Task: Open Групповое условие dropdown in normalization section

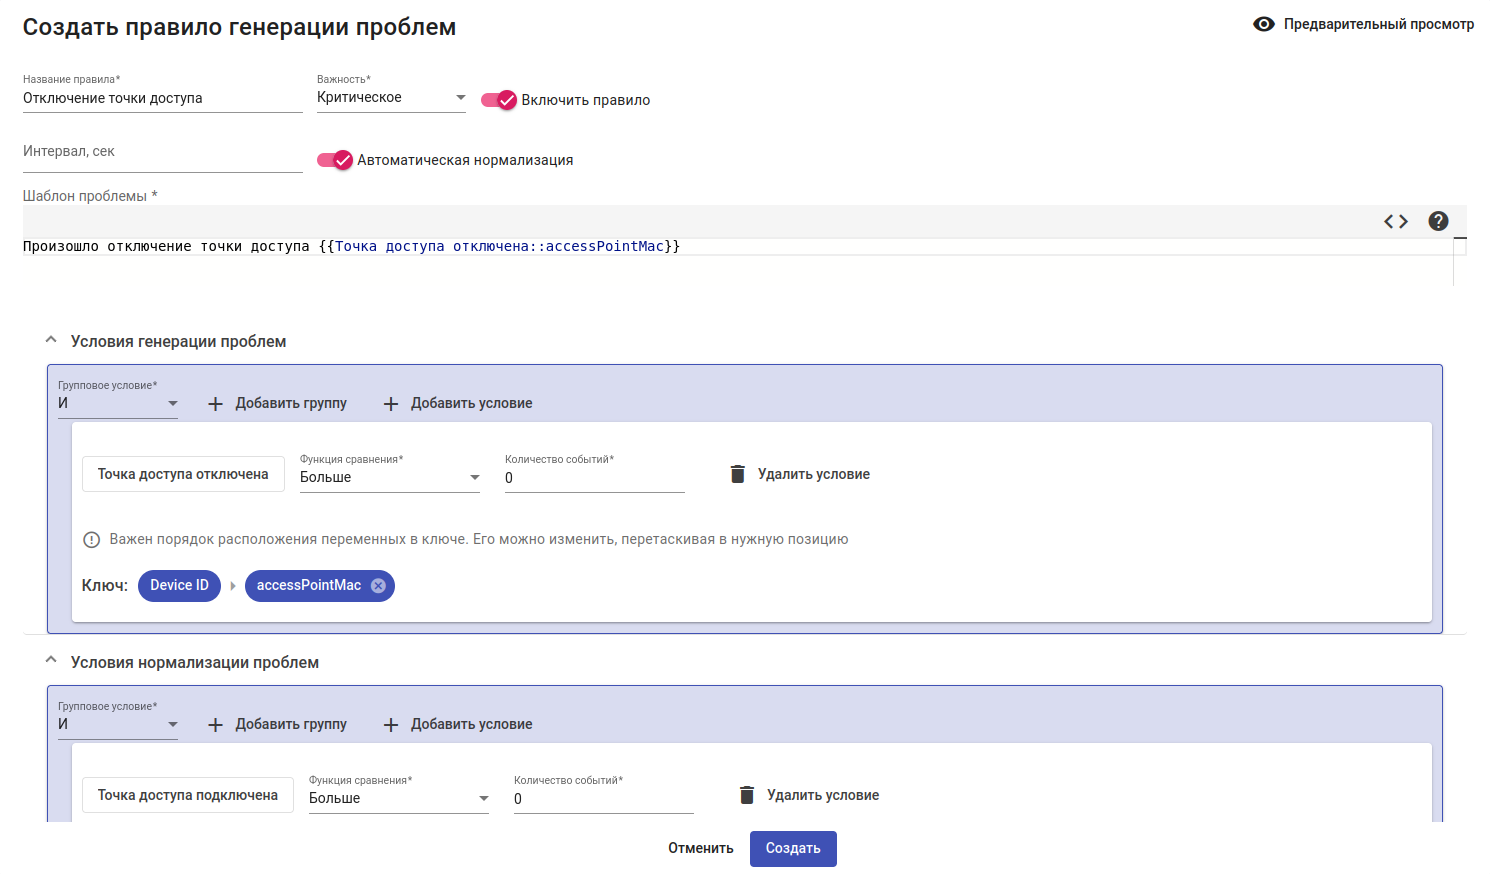Action: [x=117, y=724]
